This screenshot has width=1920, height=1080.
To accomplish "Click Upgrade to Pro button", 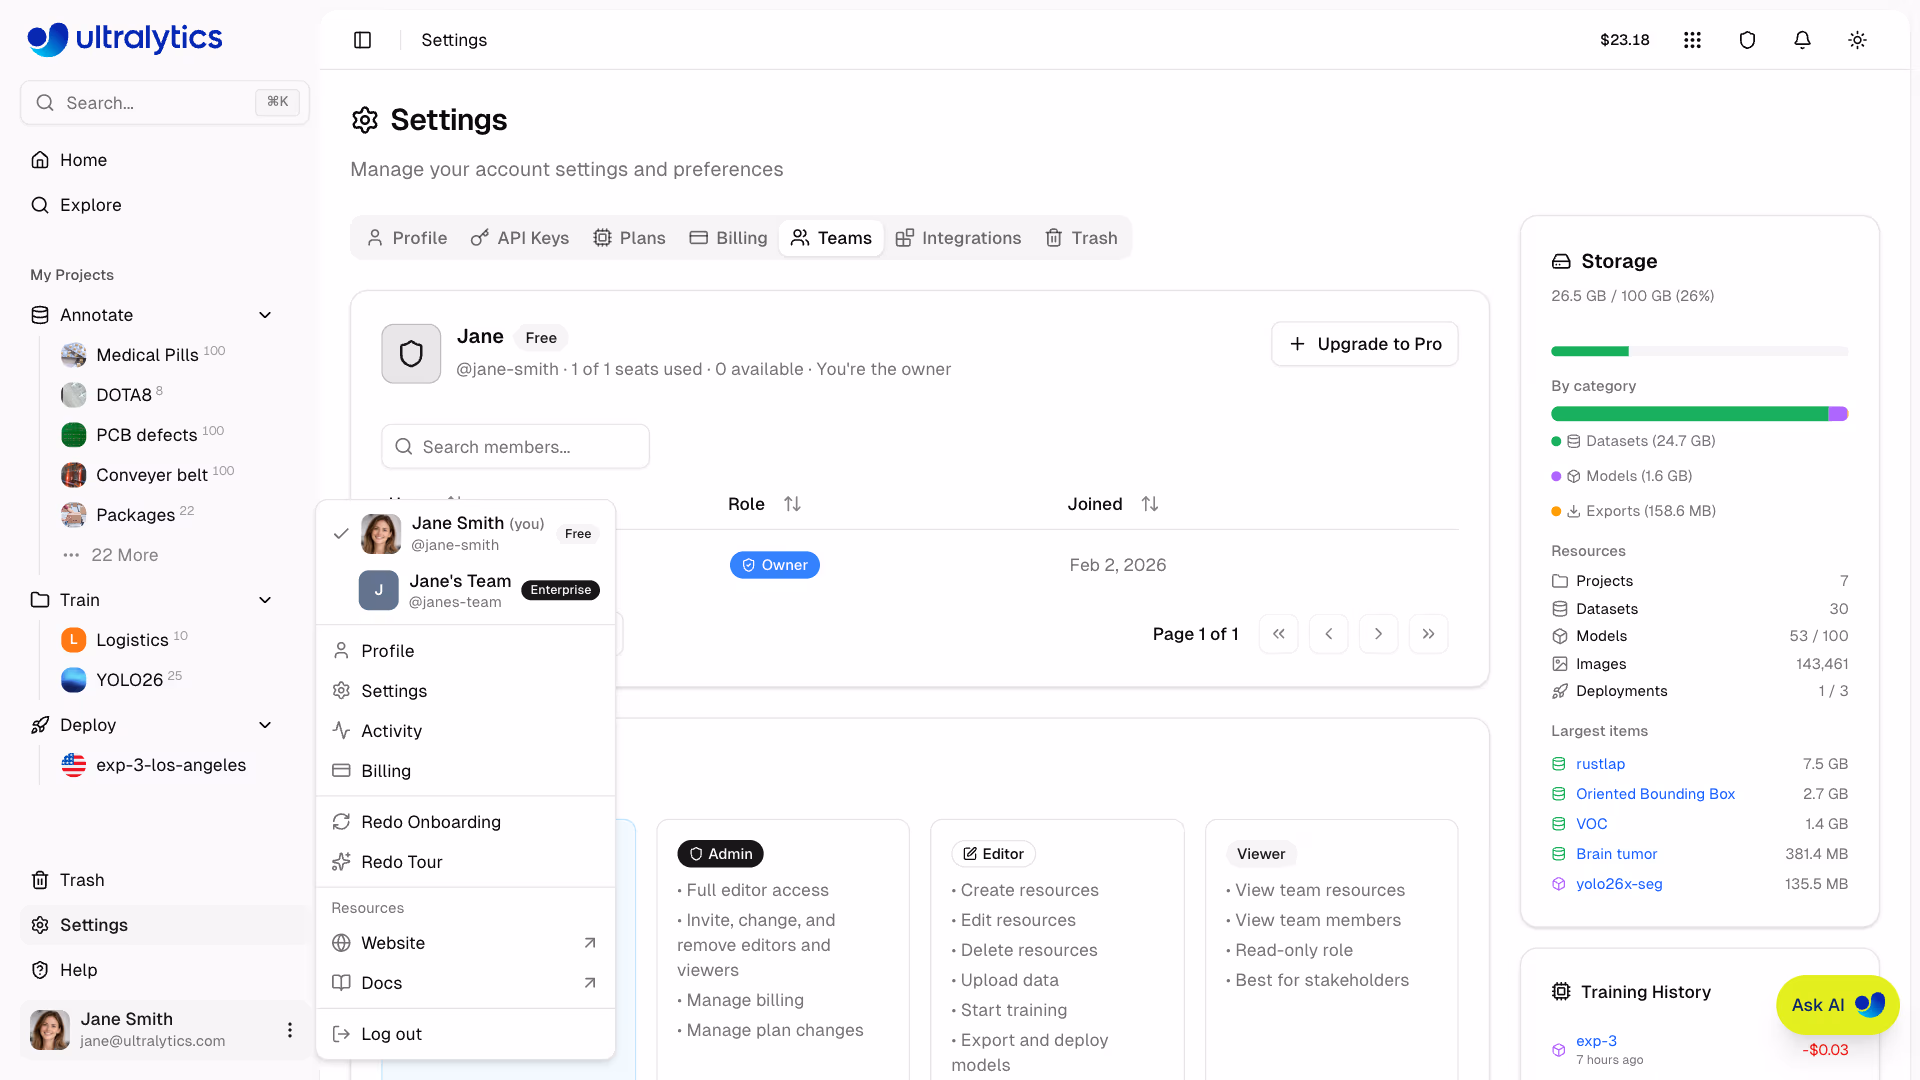I will [1365, 344].
